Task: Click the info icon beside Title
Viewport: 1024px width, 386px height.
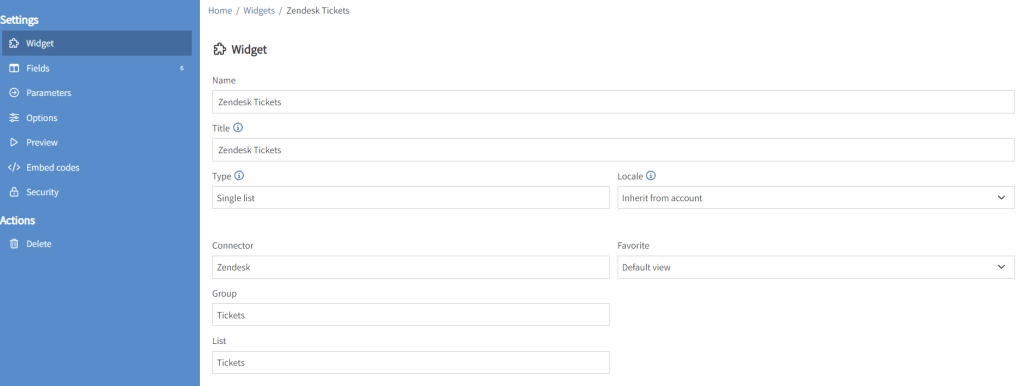Action: [x=238, y=128]
